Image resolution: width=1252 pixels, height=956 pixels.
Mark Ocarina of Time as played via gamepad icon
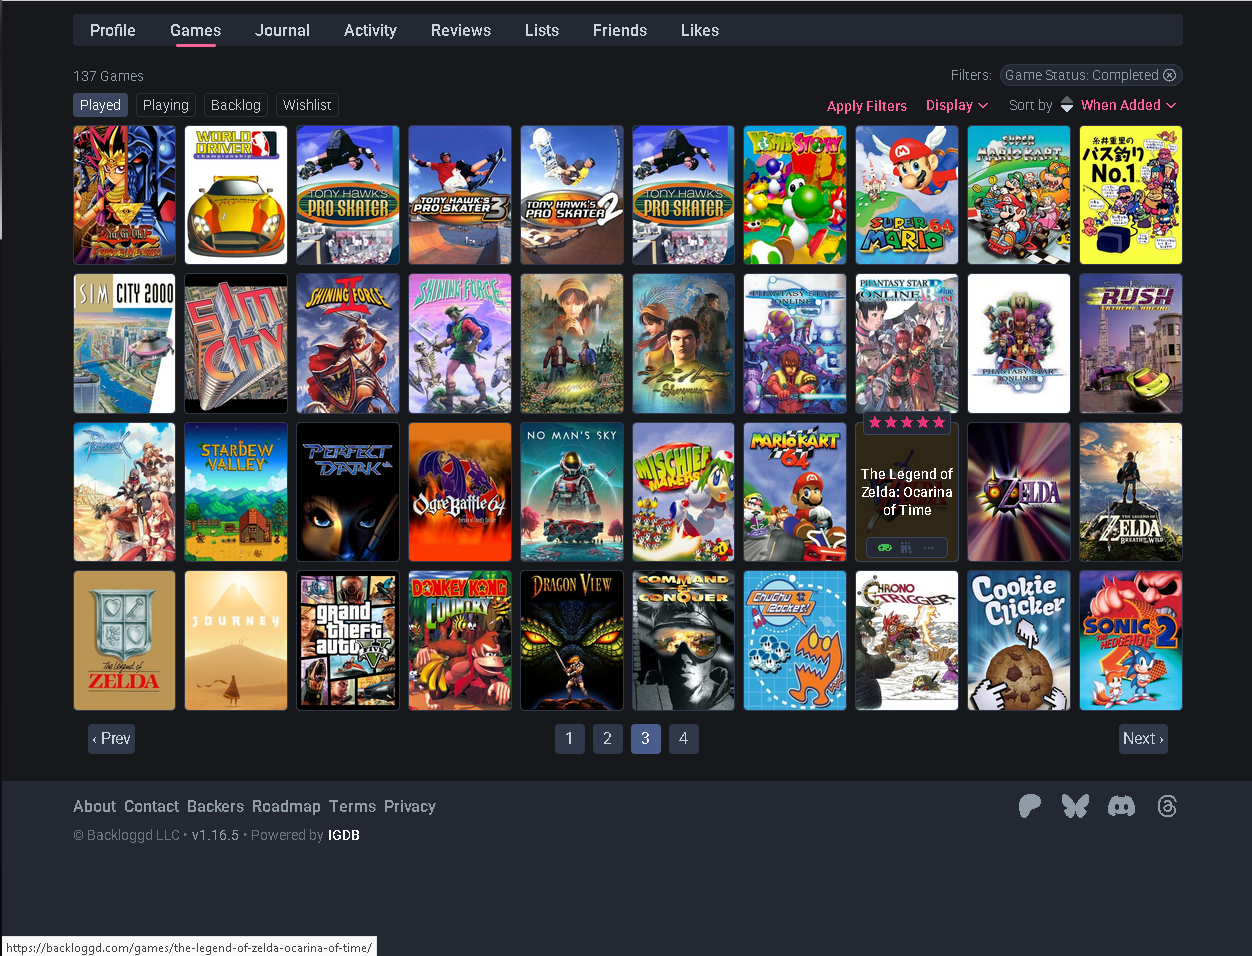[885, 547]
